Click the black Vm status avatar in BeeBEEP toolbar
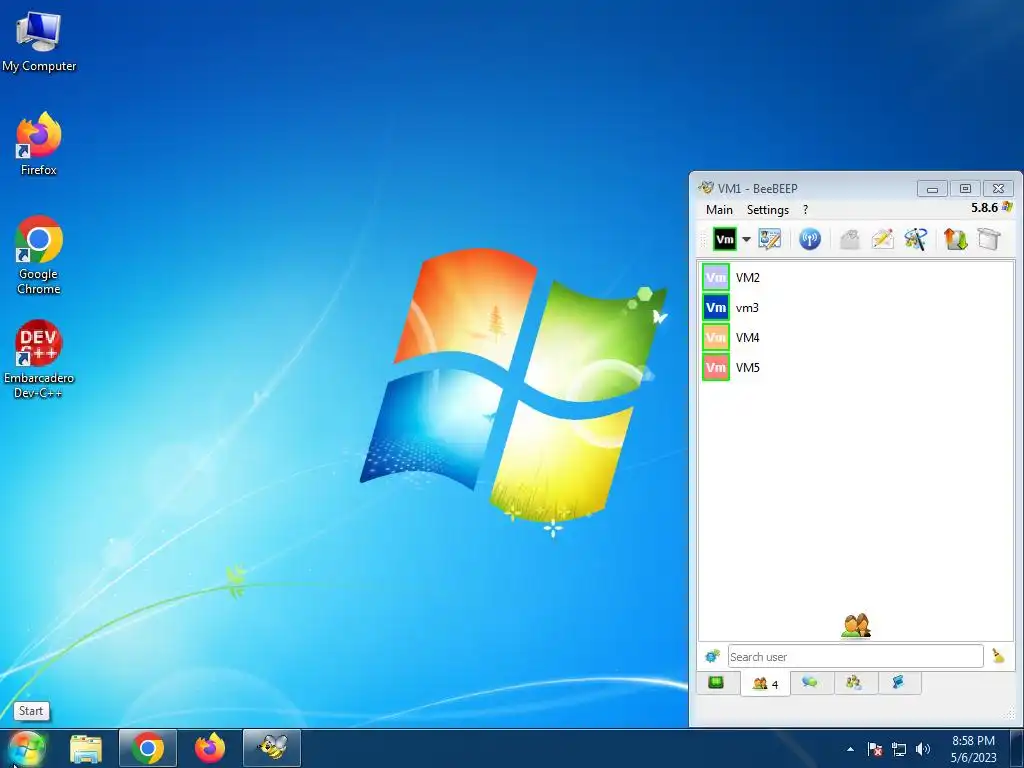The height and width of the screenshot is (768, 1024). [x=724, y=239]
